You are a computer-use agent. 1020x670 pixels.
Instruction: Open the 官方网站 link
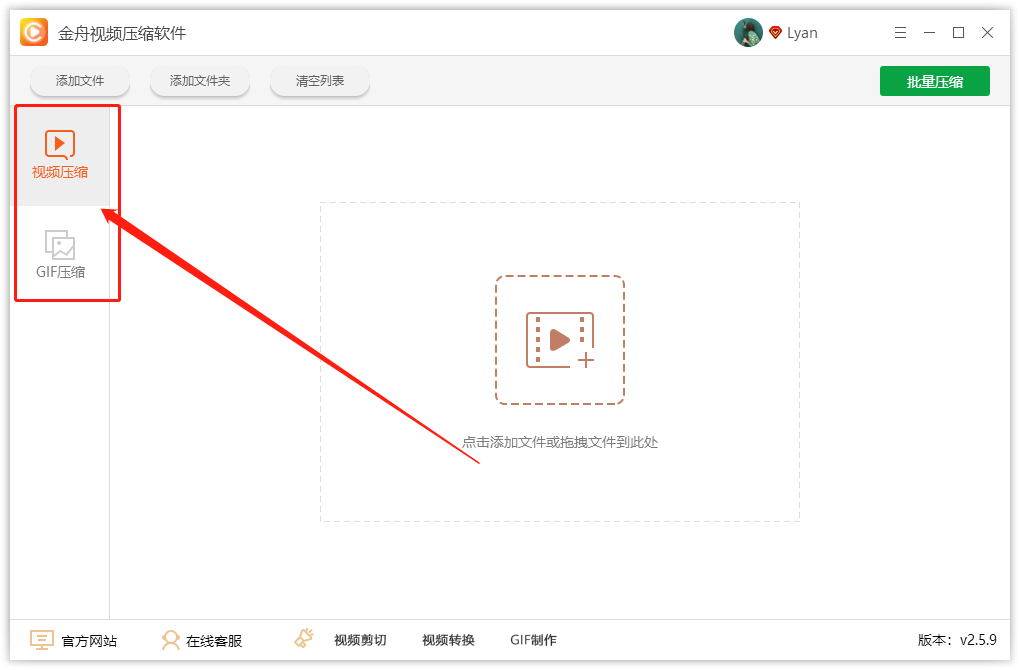(x=89, y=641)
